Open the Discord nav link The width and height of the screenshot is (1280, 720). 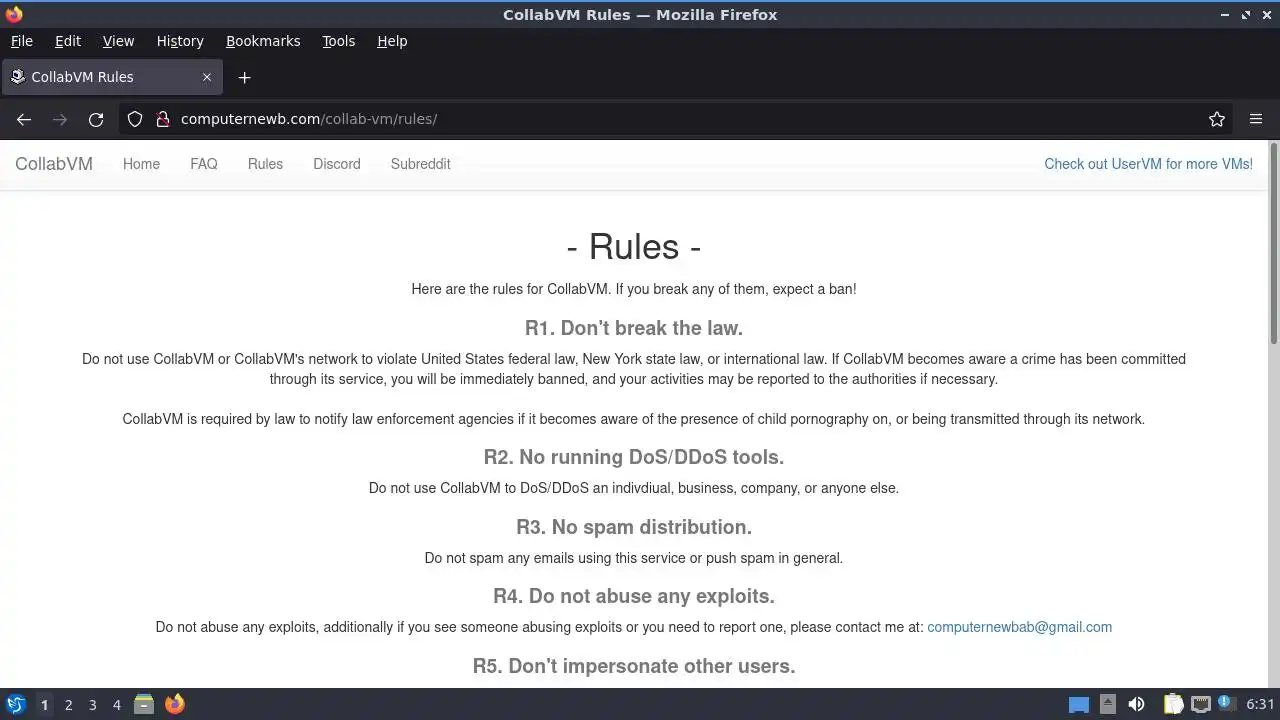tap(337, 164)
